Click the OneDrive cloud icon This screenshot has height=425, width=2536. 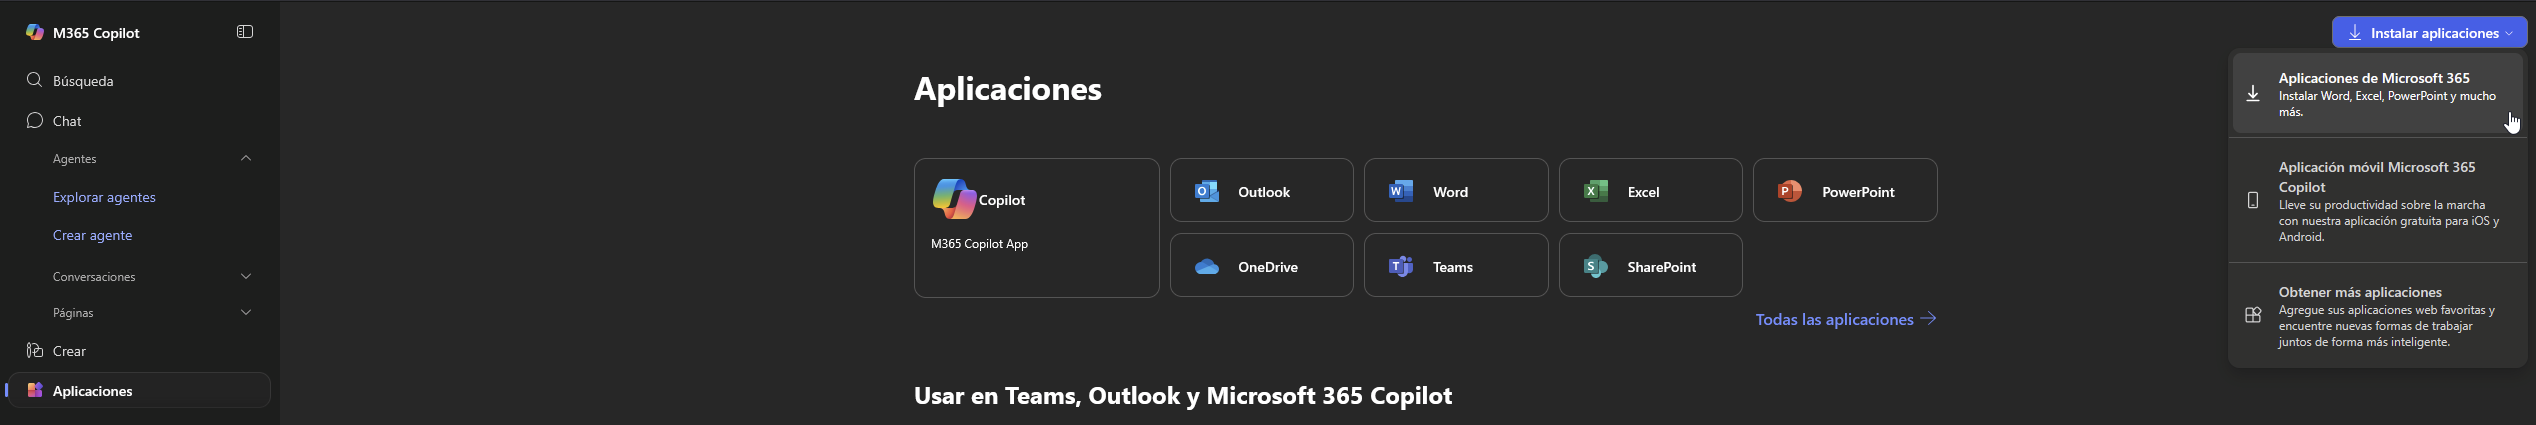coord(1207,267)
